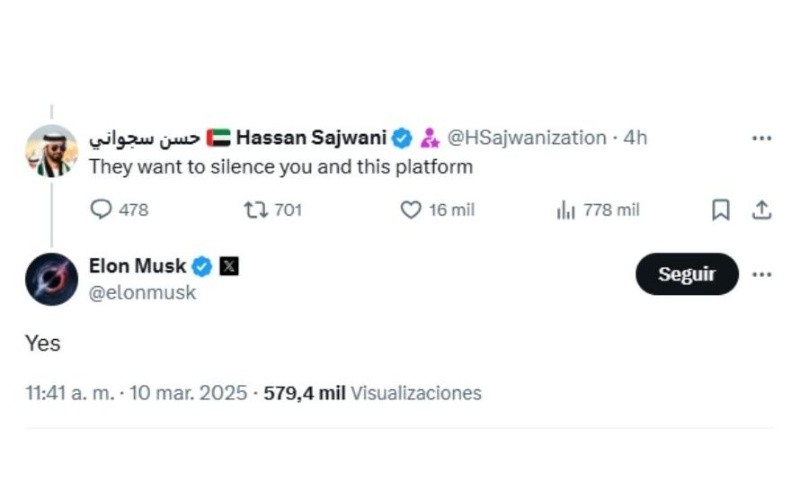
Task: Click the reply icon with 478 replies
Action: pos(101,210)
